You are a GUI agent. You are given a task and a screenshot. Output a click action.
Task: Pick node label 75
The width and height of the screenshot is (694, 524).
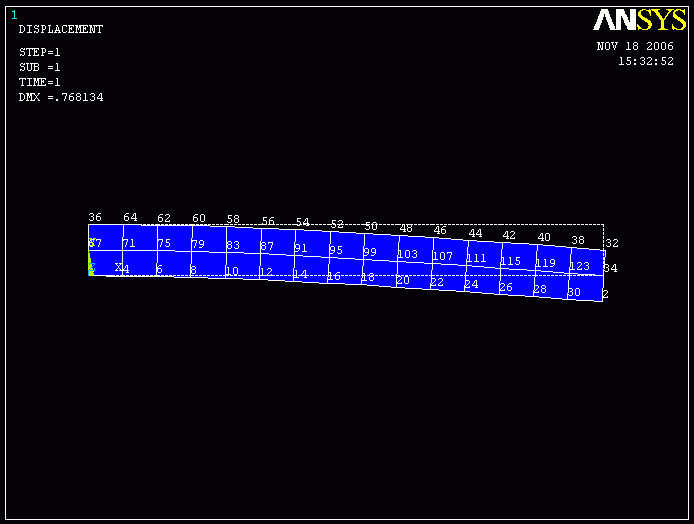(x=164, y=243)
